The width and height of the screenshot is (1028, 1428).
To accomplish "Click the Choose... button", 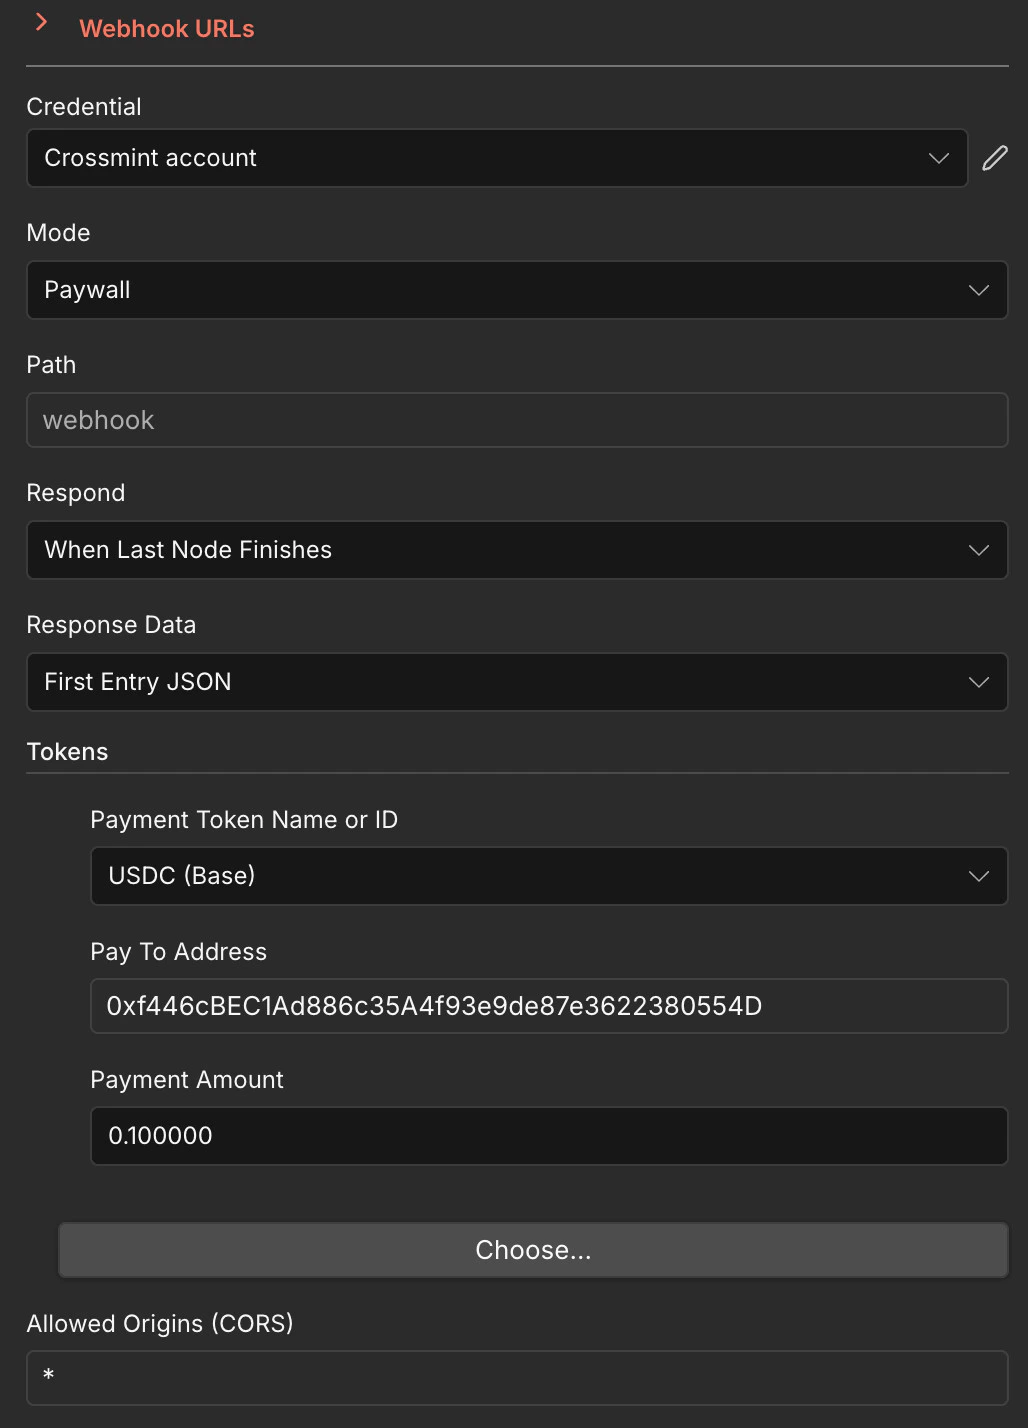I will (x=532, y=1249).
